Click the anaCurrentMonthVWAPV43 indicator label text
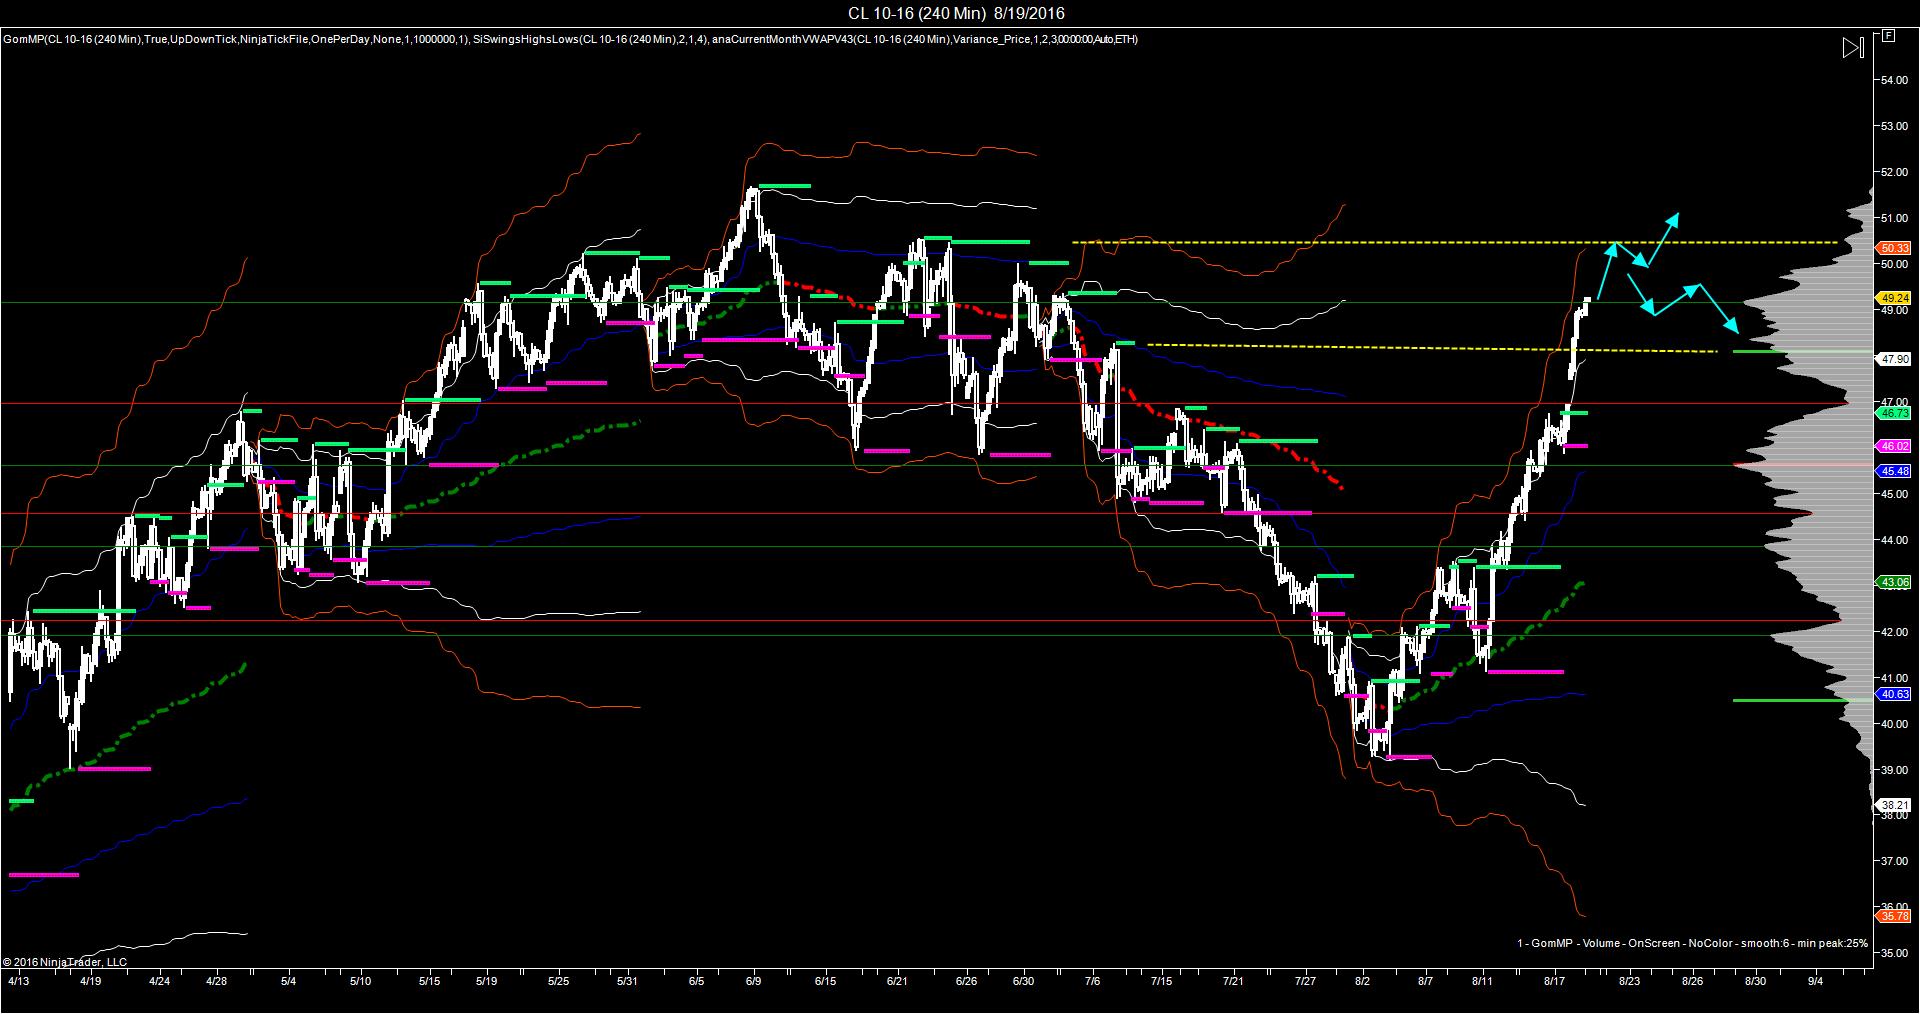 (924, 39)
